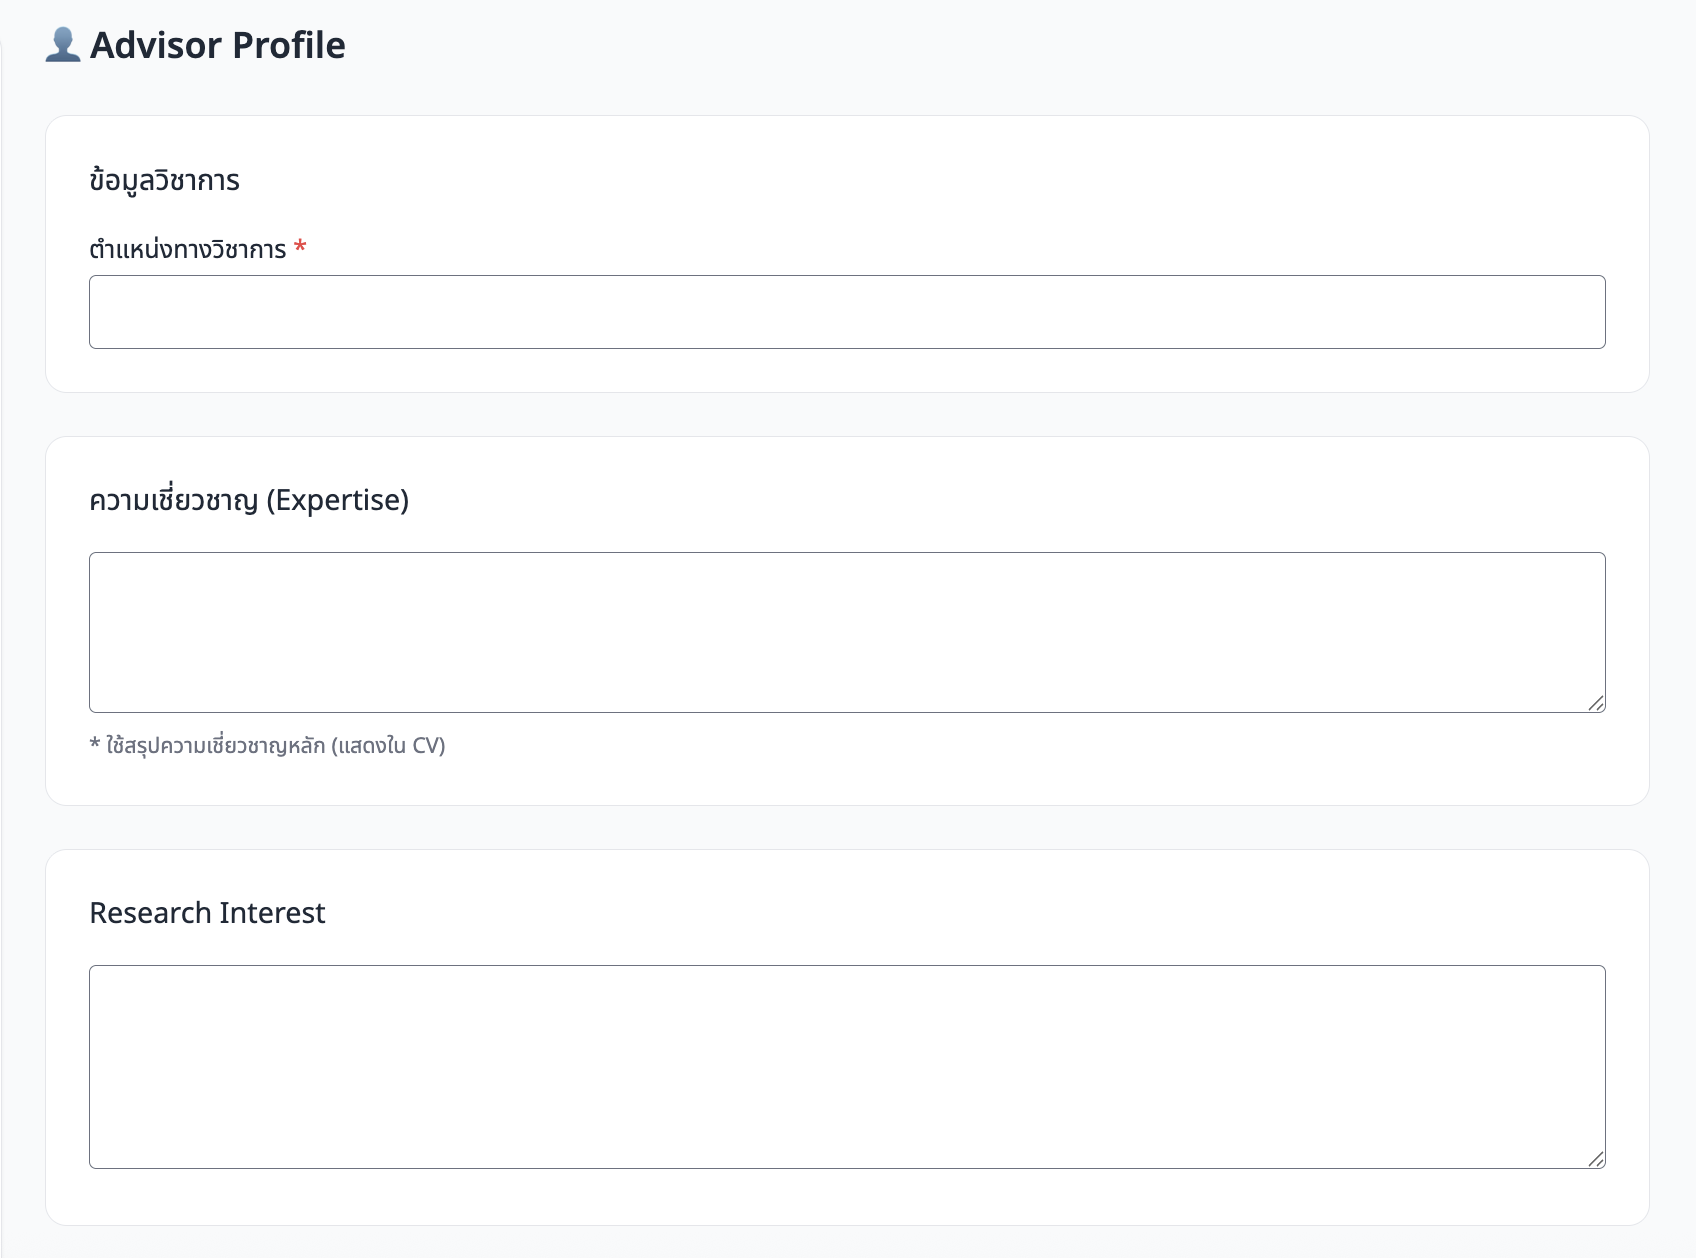Click the red required asterisk

pyautogui.click(x=300, y=248)
